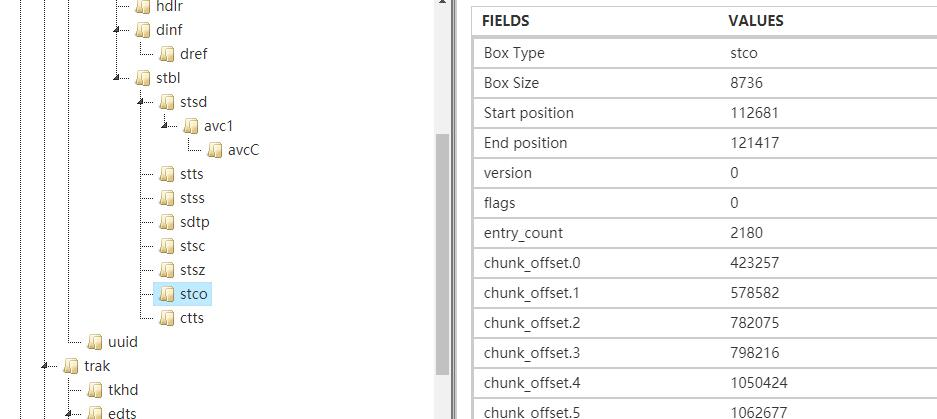Collapse the stbl tree node
The height and width of the screenshot is (419, 937).
[117, 77]
